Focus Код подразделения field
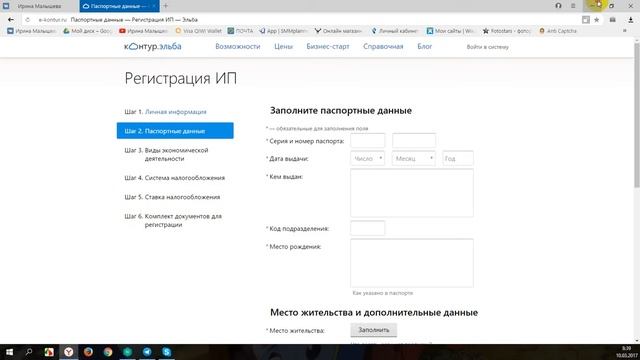 pos(367,228)
